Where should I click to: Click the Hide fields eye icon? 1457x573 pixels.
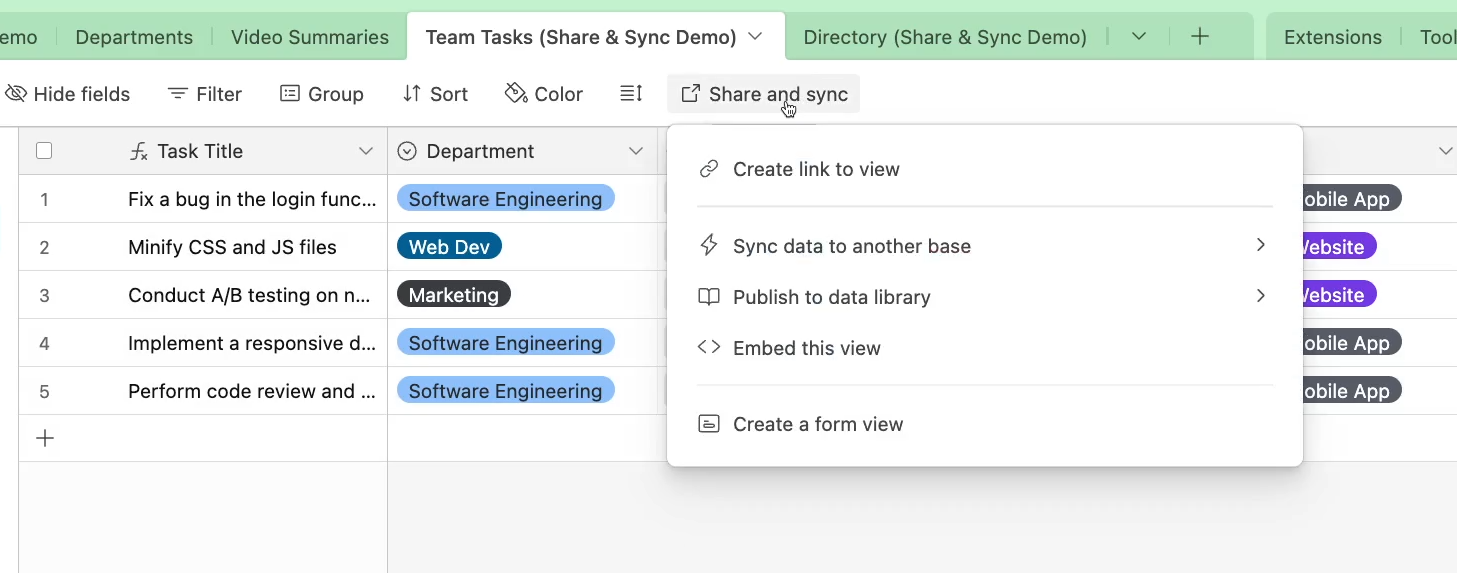click(x=16, y=94)
